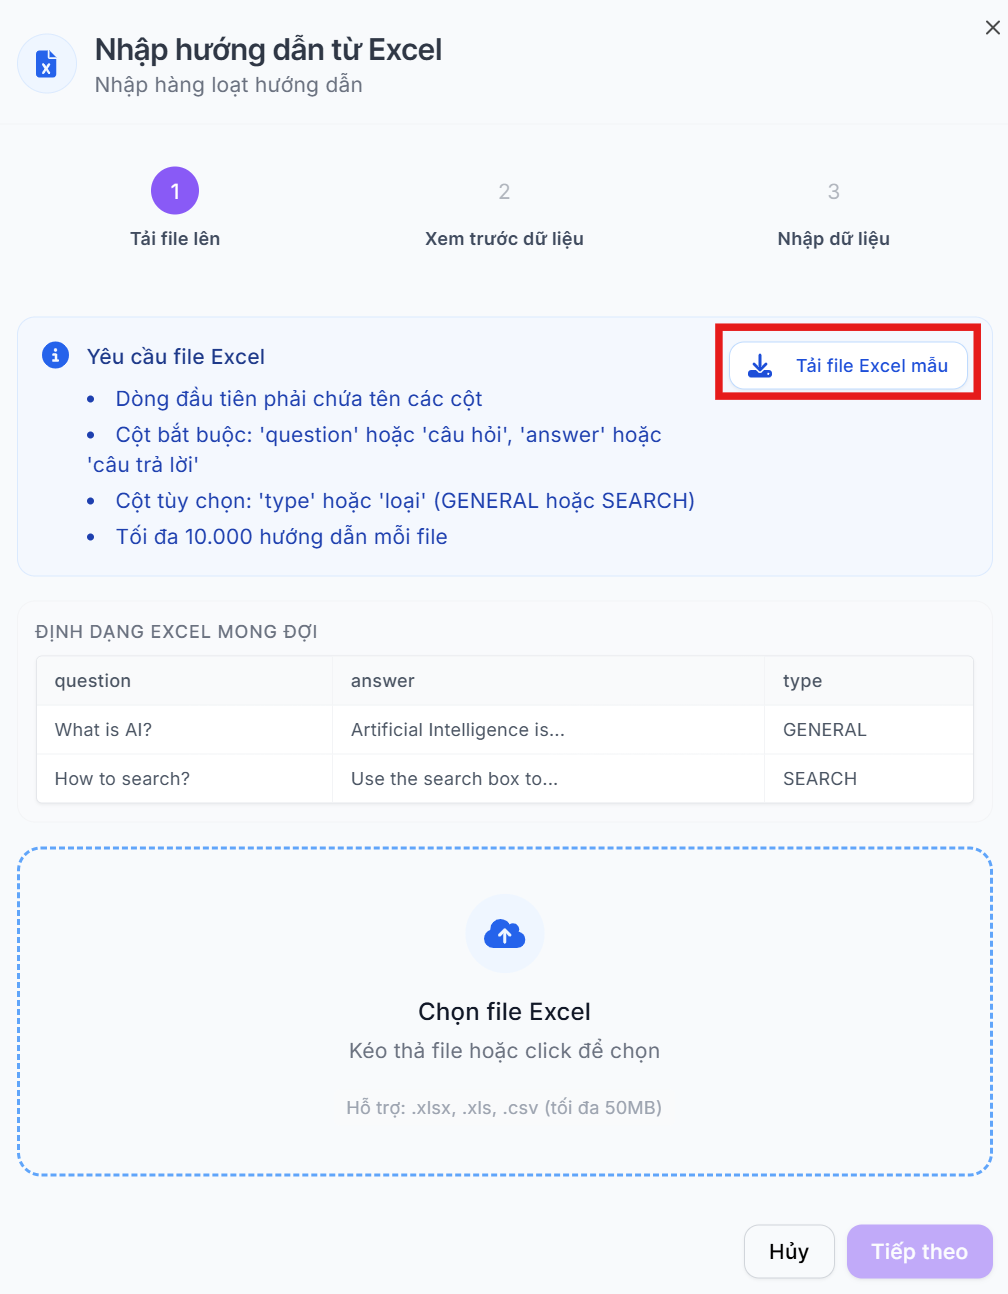Click the Chọn file Excel heading

pos(505,1012)
